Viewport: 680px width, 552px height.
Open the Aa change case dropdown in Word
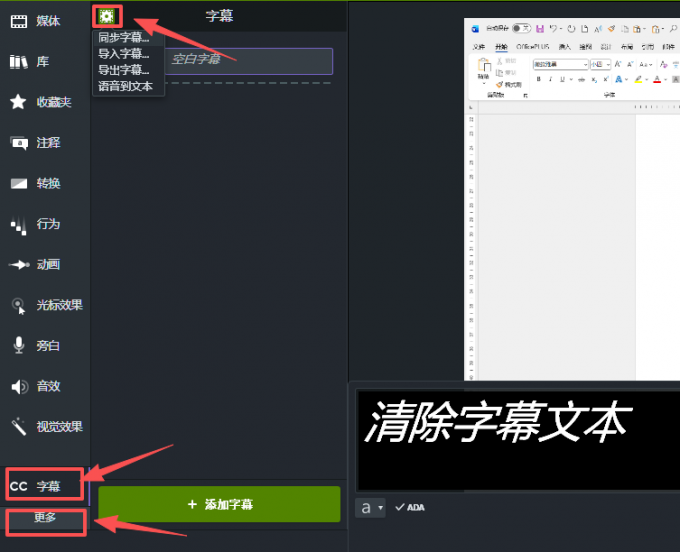click(646, 65)
